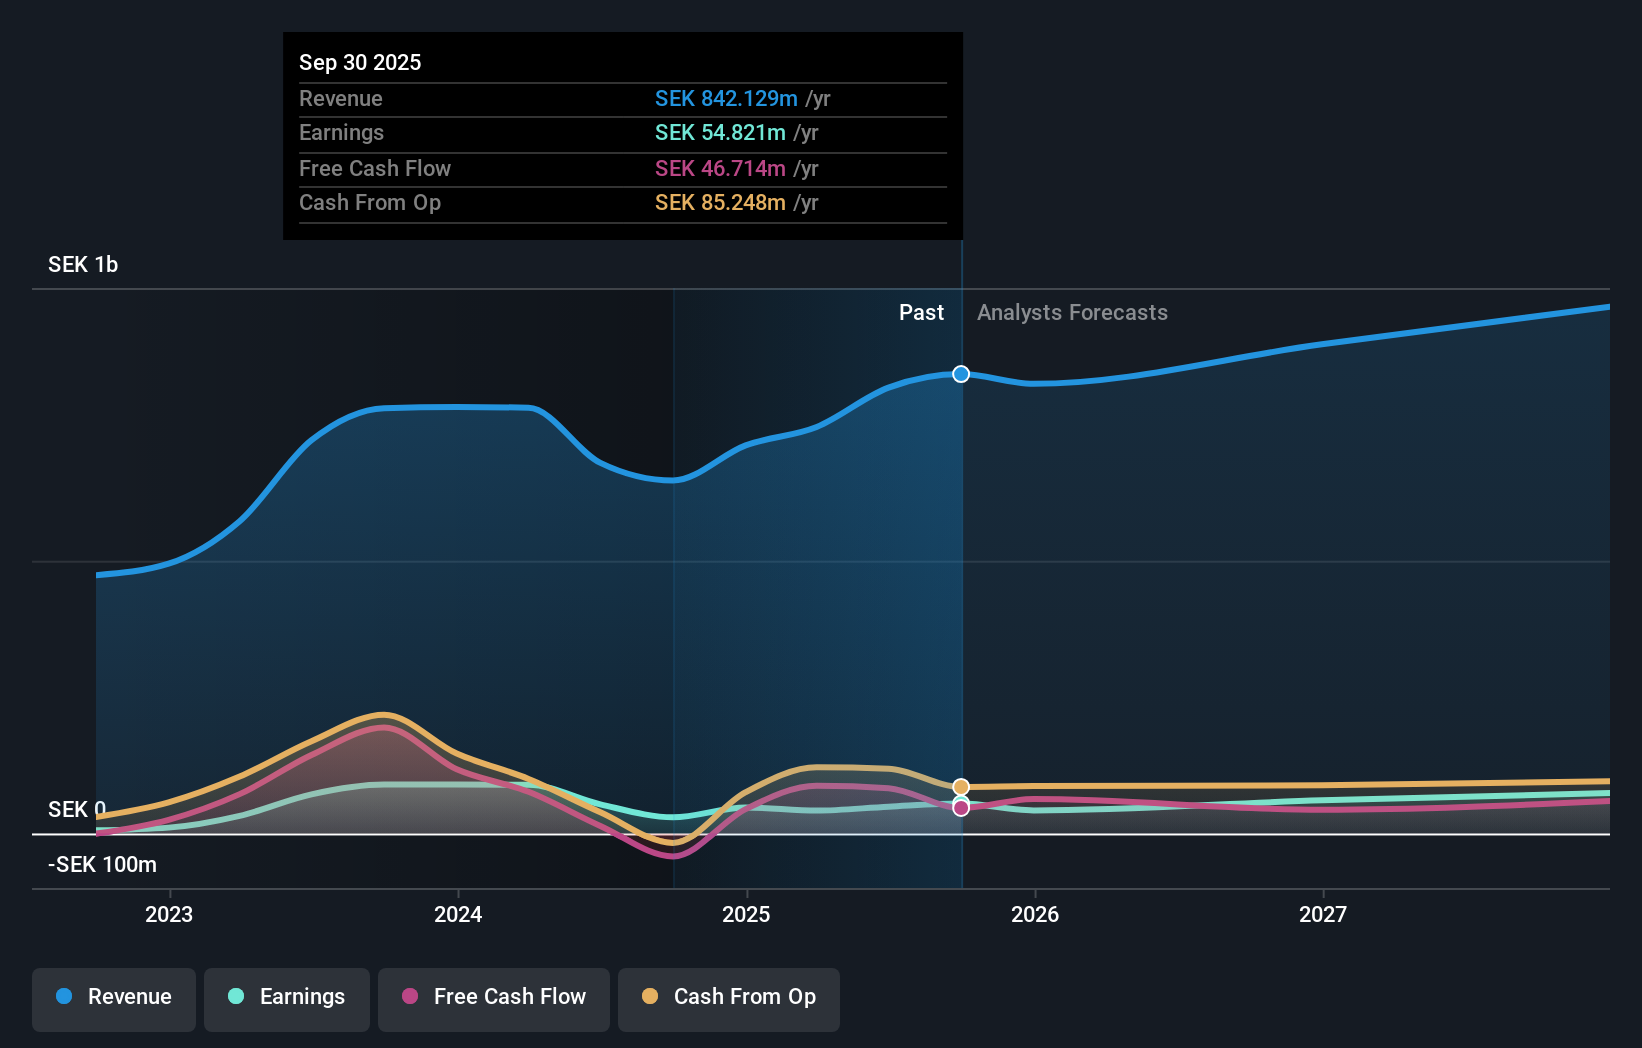The height and width of the screenshot is (1048, 1642).
Task: Toggle the Earnings series off
Action: (287, 997)
